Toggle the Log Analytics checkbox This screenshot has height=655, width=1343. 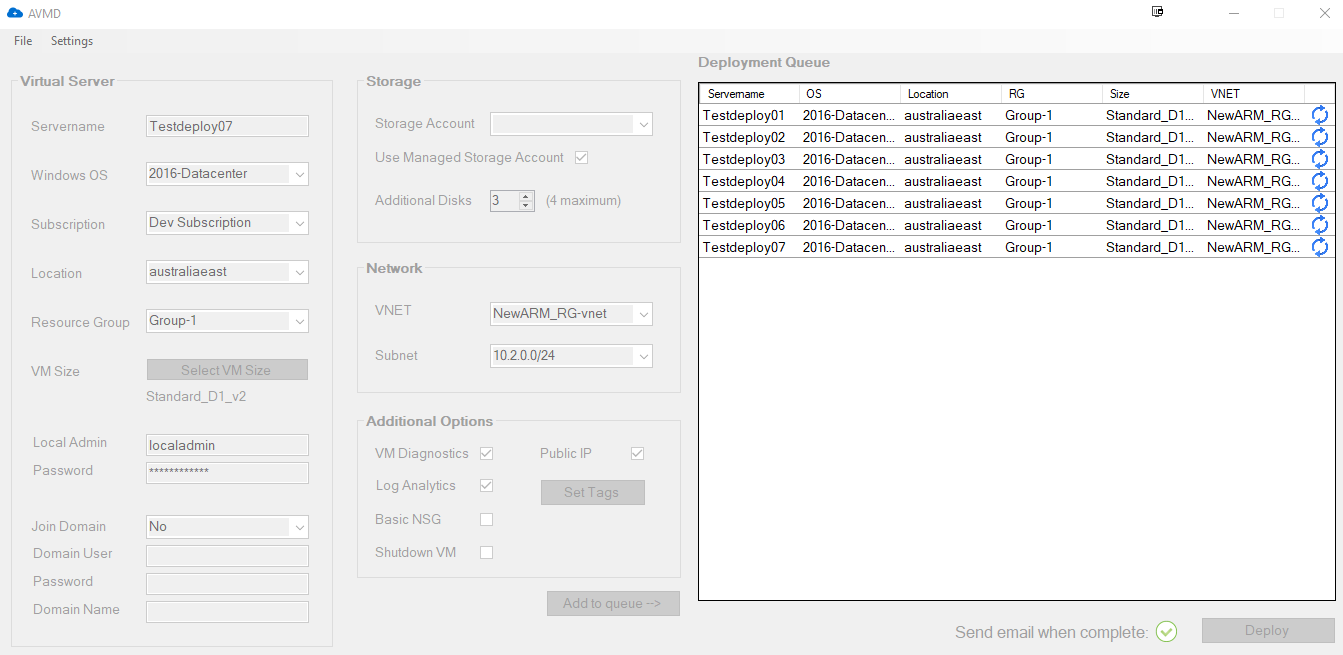[x=486, y=486]
